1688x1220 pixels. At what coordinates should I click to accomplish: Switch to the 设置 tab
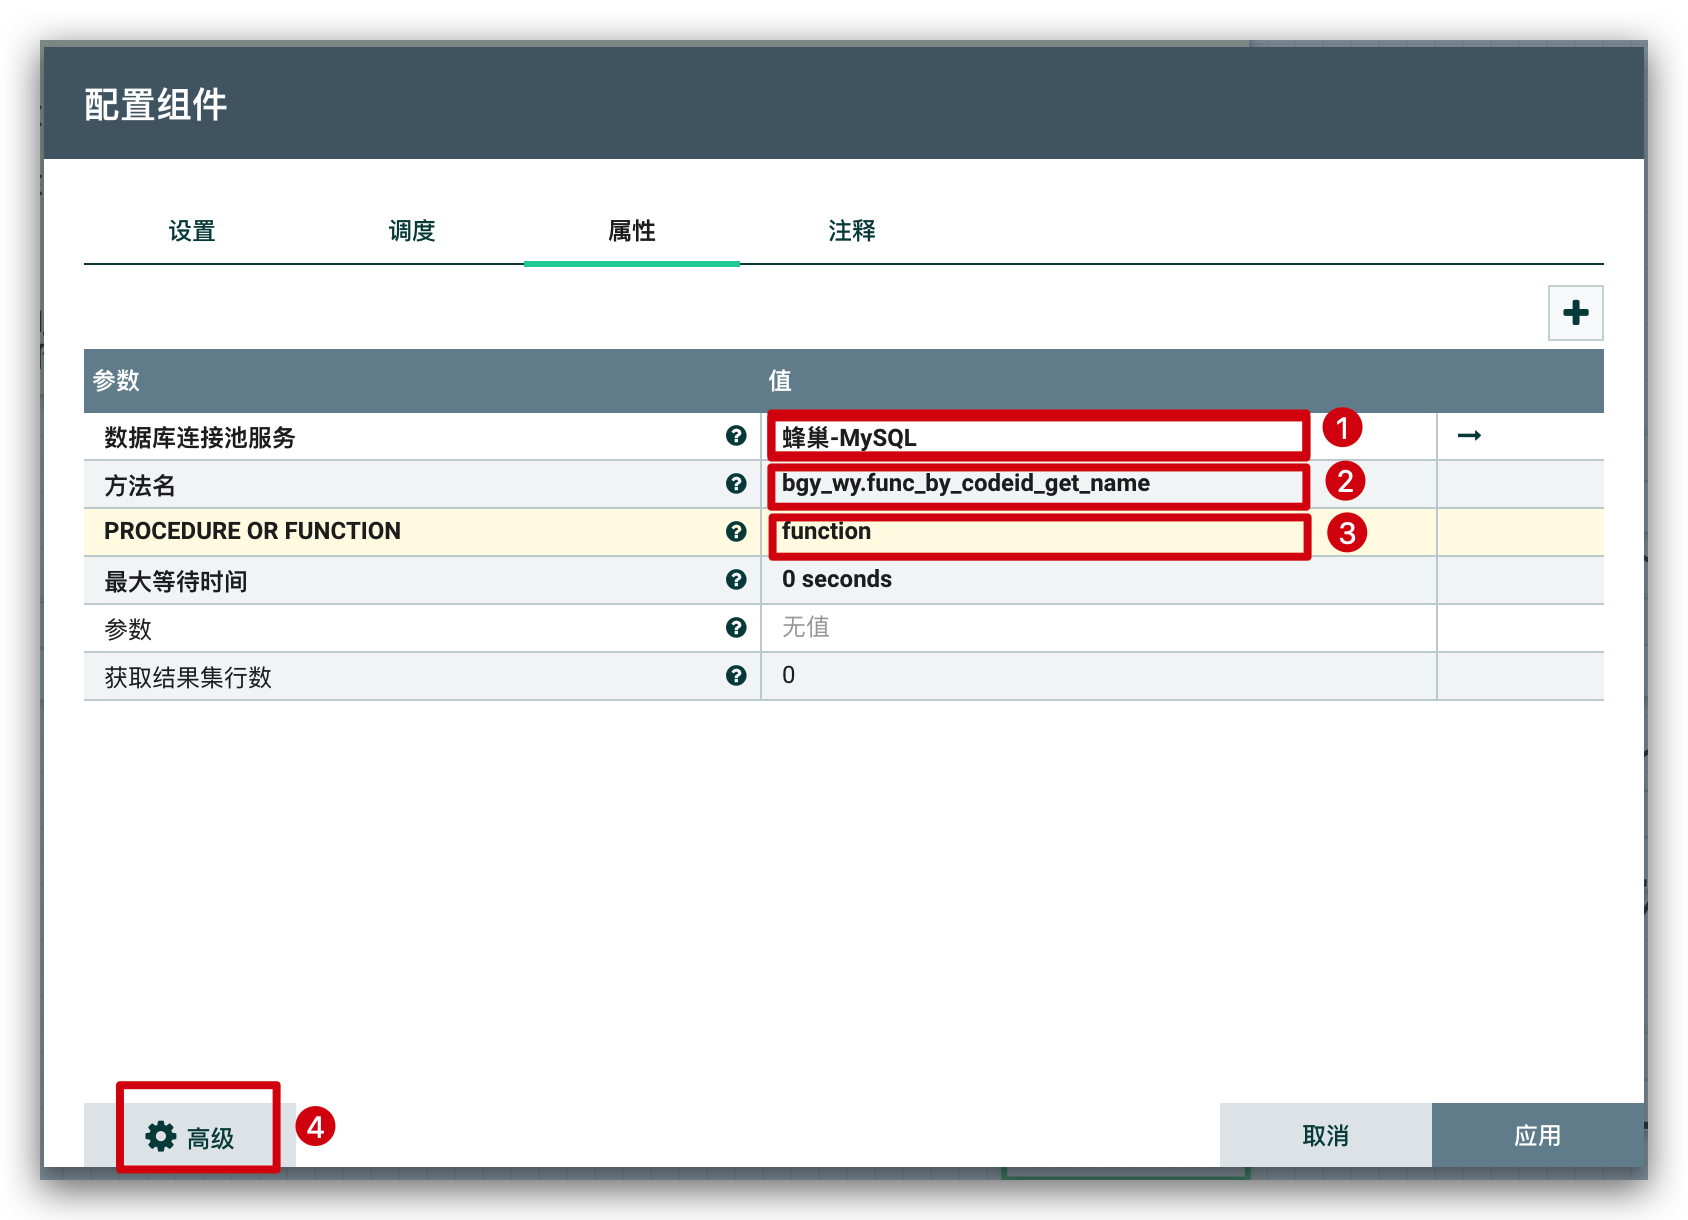(192, 231)
